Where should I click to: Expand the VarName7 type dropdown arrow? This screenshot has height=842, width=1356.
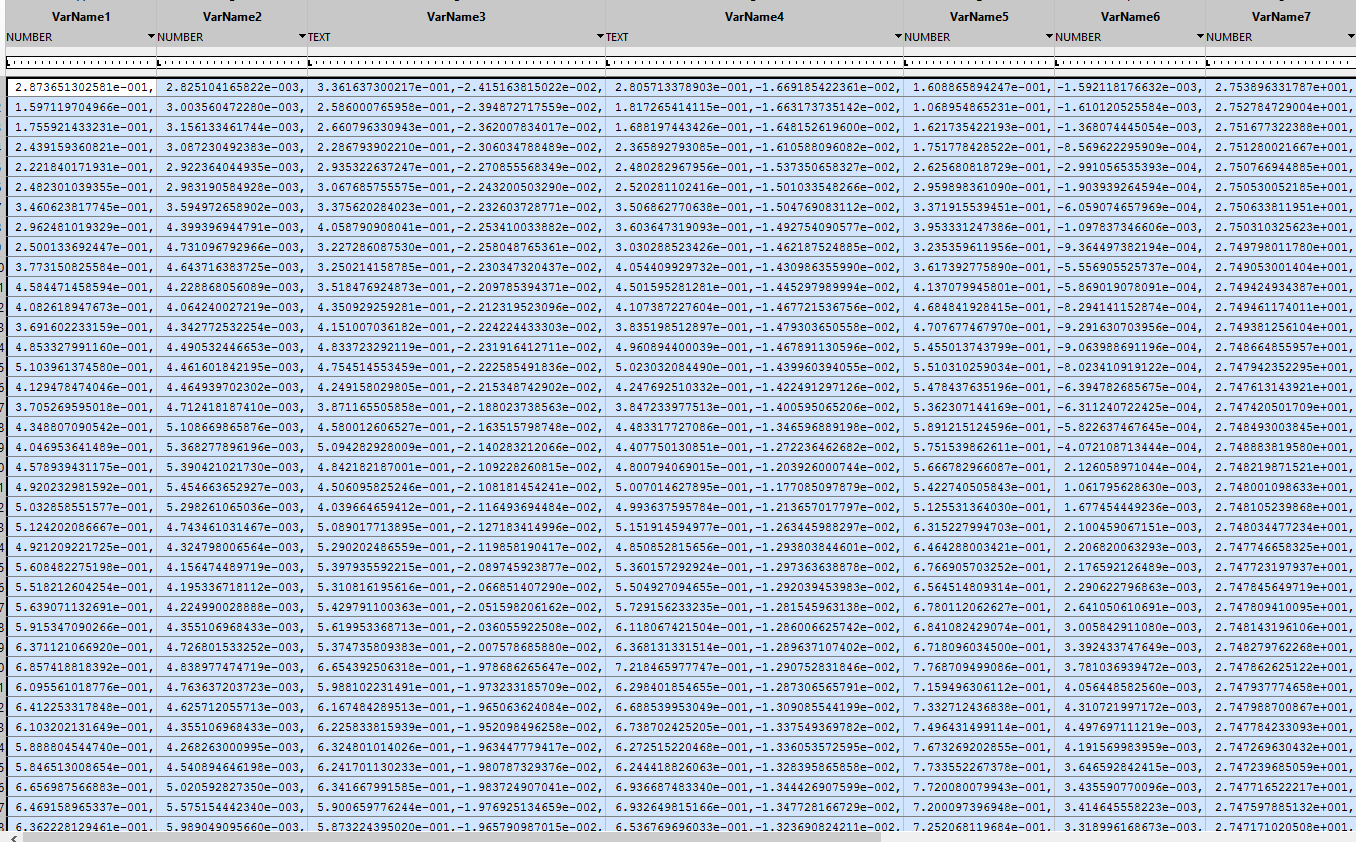tap(1349, 37)
